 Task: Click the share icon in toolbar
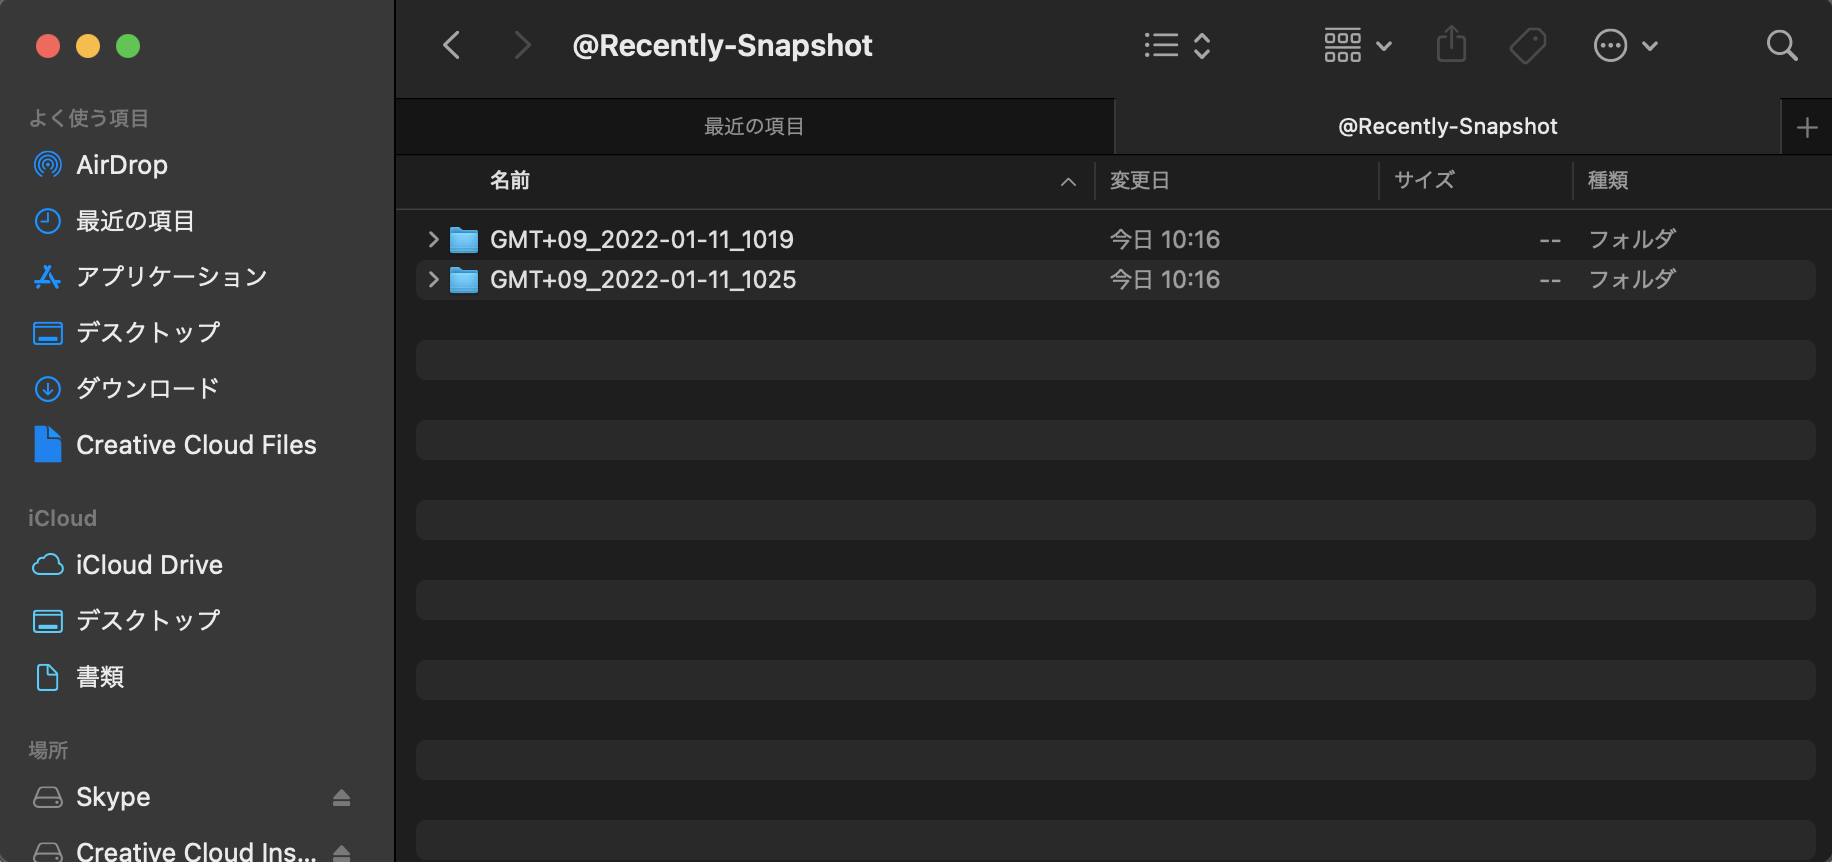[1451, 45]
